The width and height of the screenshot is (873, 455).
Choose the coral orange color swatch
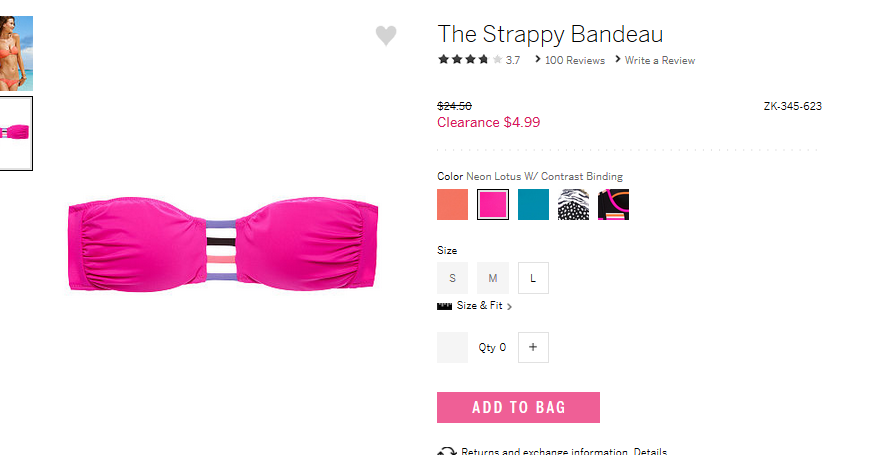452,204
